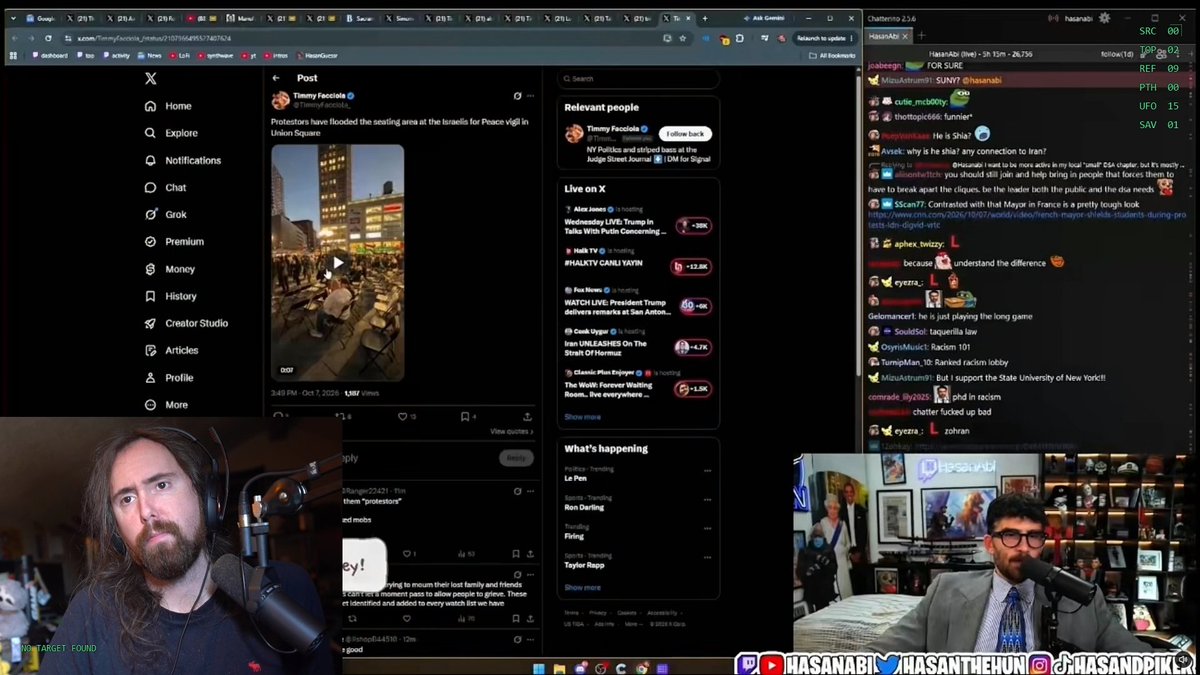Open Chat in X sidebar
The width and height of the screenshot is (1200, 675).
(165, 187)
